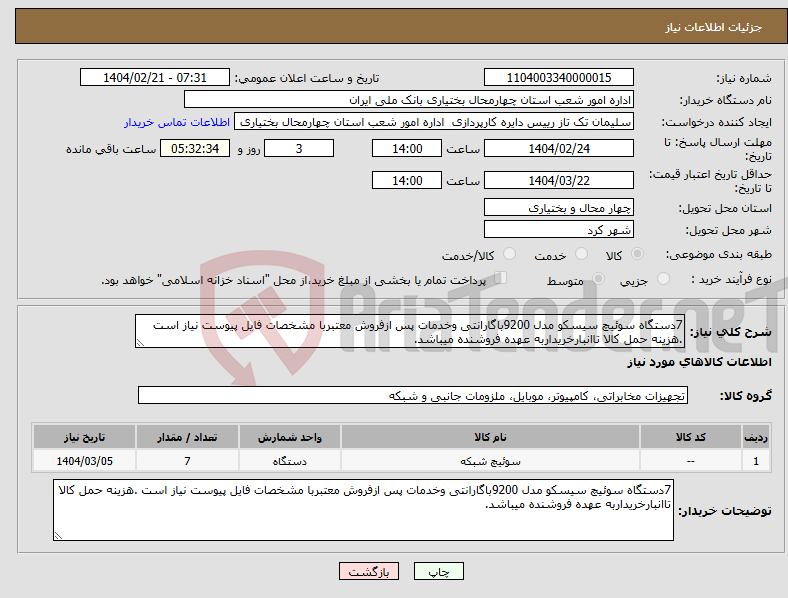Screen dimensions: 788x598
Task: Click the resize handle of شرح کلی نیاز textarea
Action: tap(140, 343)
